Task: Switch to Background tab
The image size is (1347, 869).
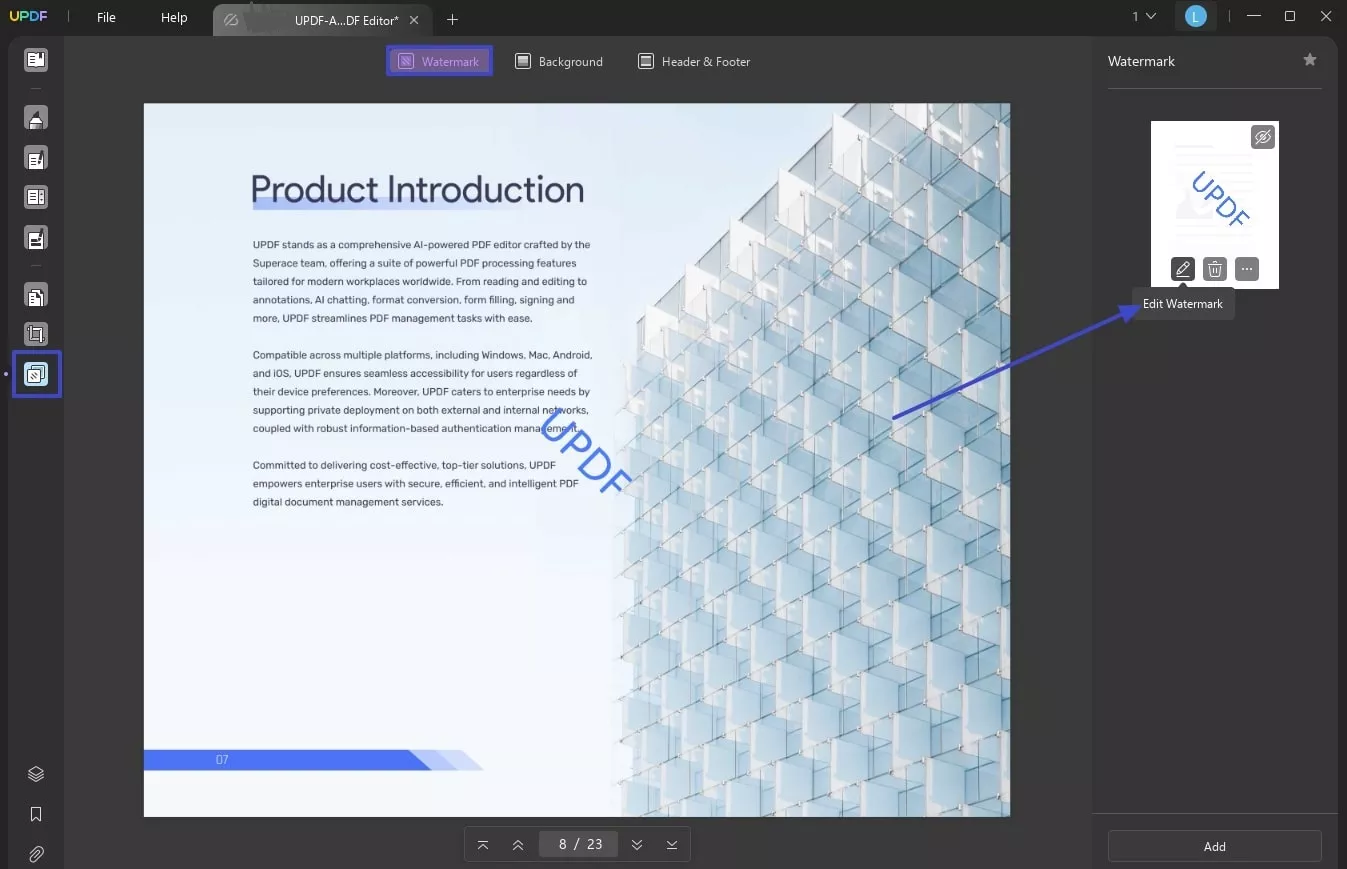Action: [559, 61]
